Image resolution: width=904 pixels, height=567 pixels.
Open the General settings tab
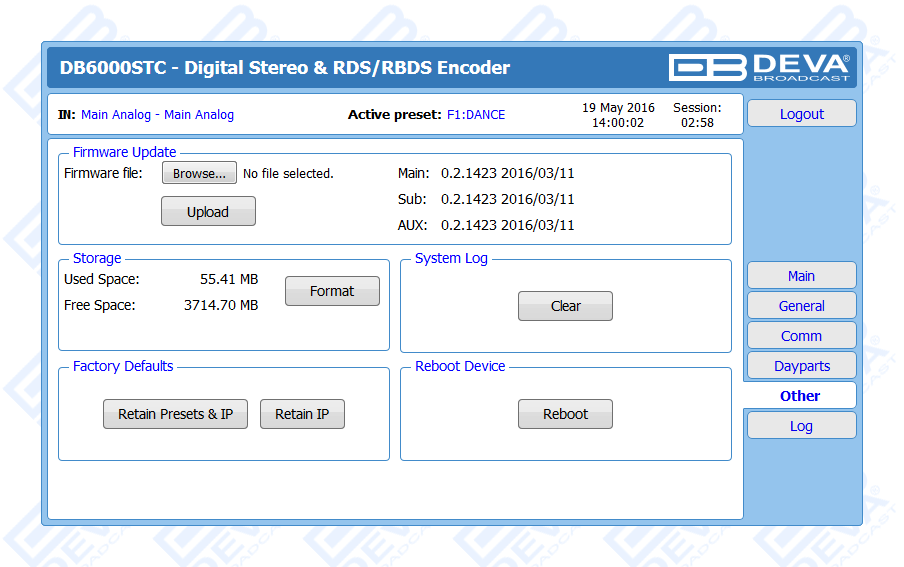coord(801,306)
